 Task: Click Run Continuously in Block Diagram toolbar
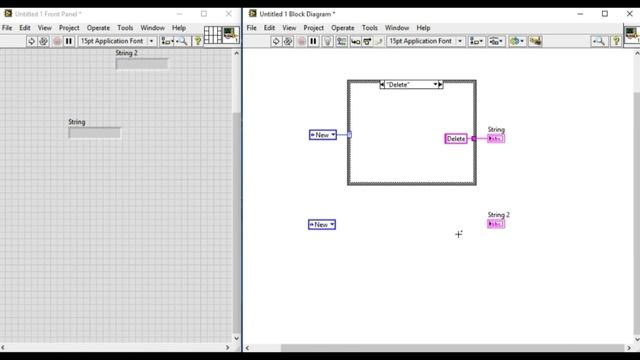288,41
